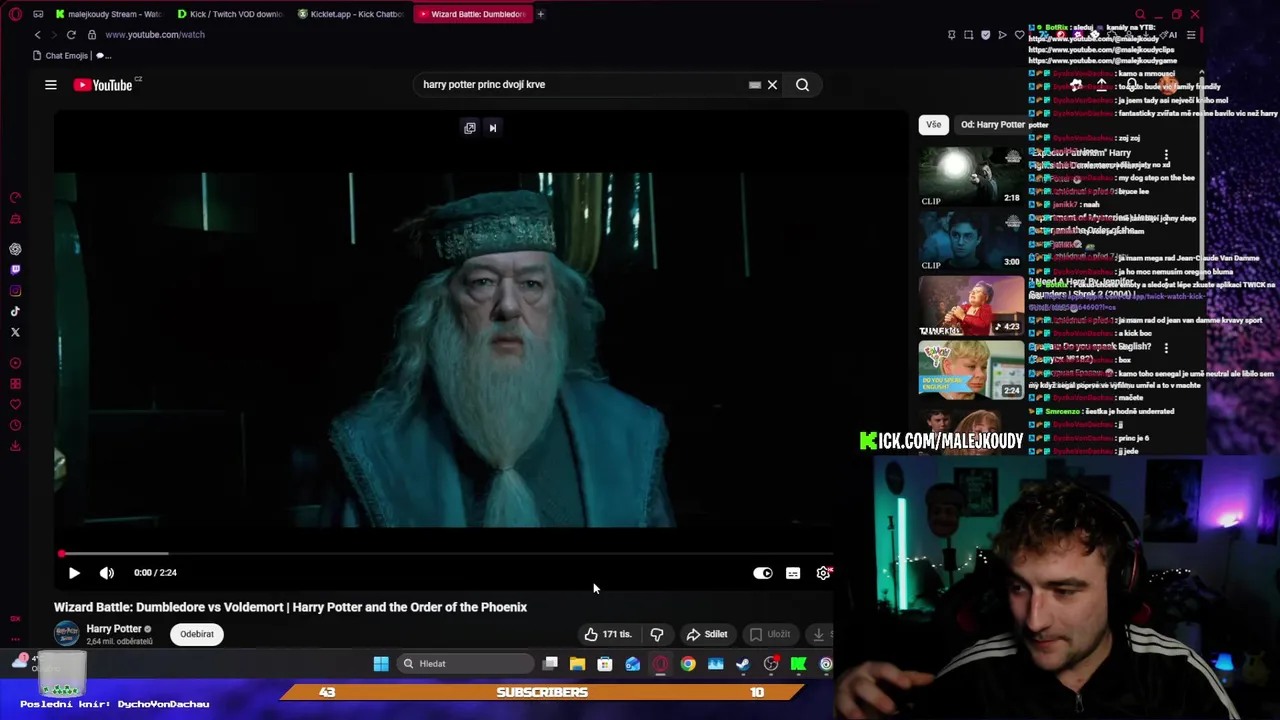Viewport: 1280px width, 720px height.
Task: Open Task View on taskbar
Action: 550,664
